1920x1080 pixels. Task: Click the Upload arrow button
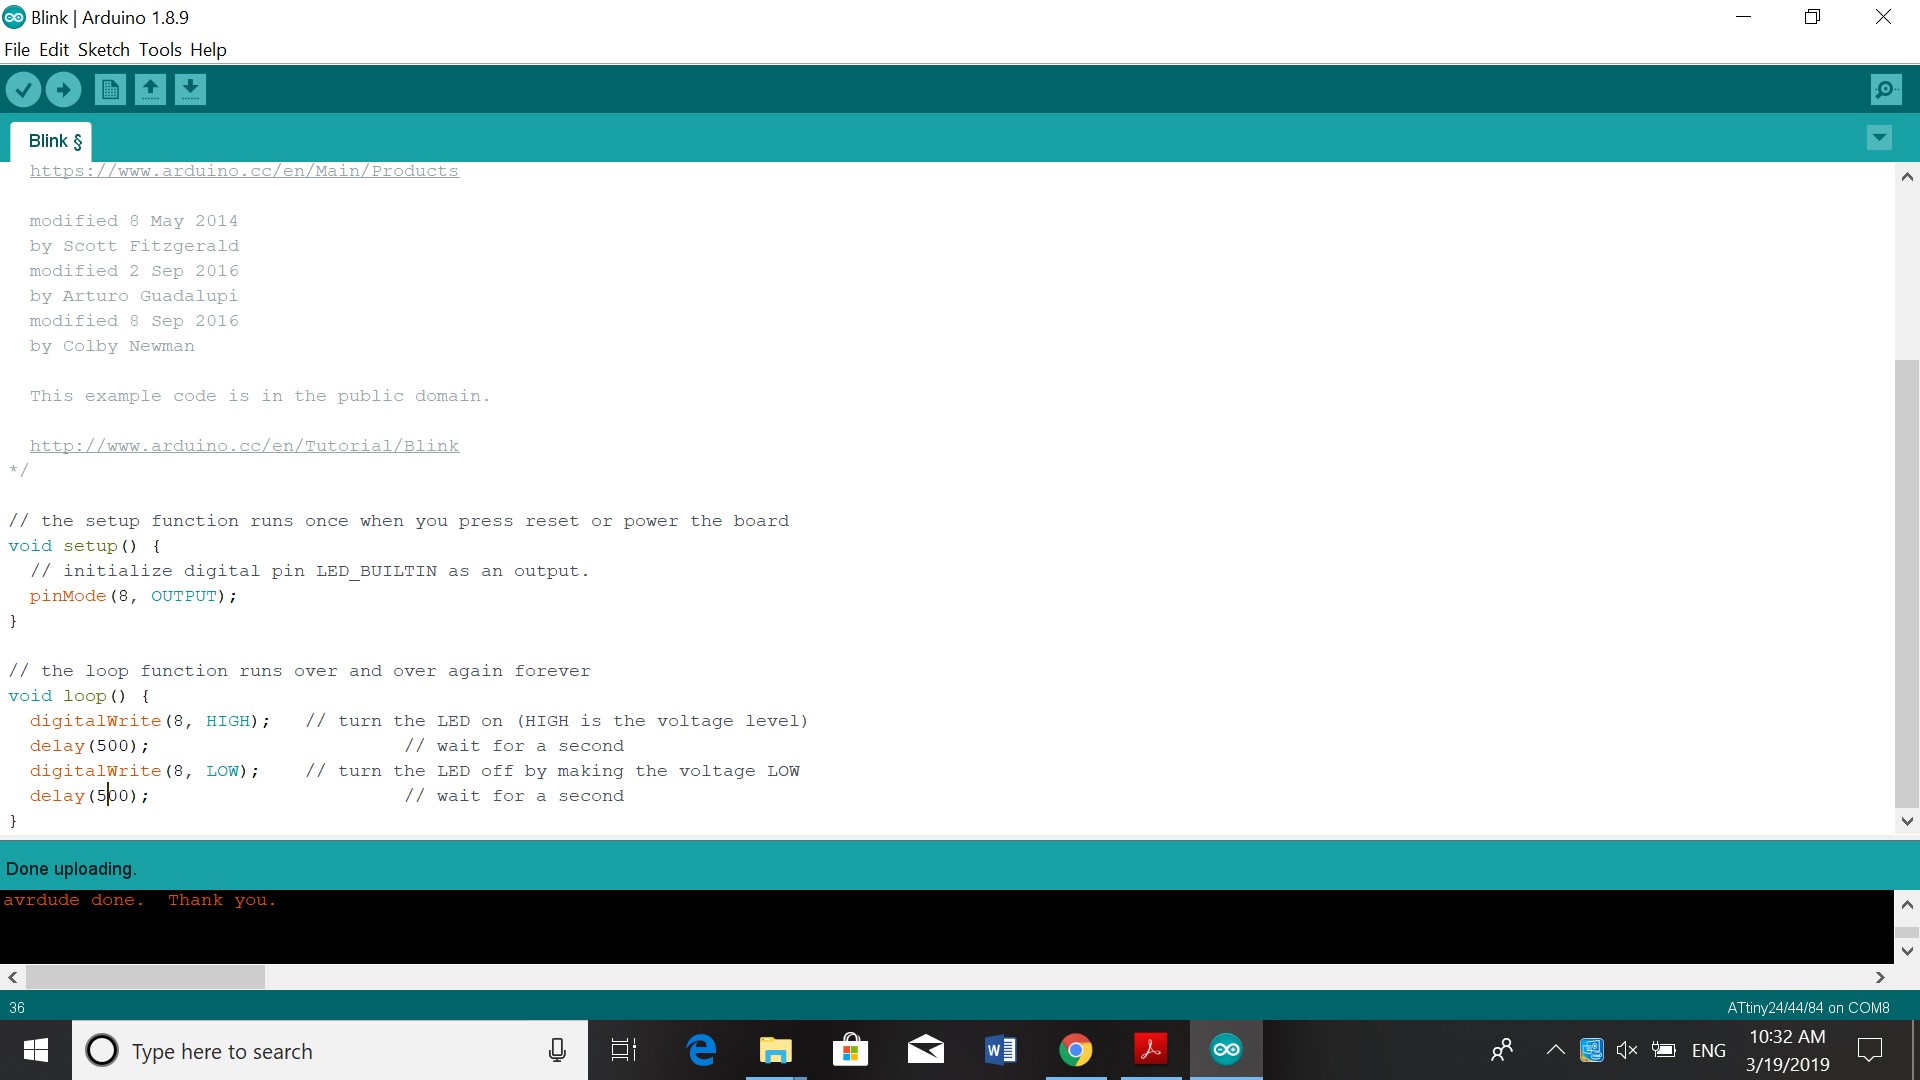click(63, 90)
